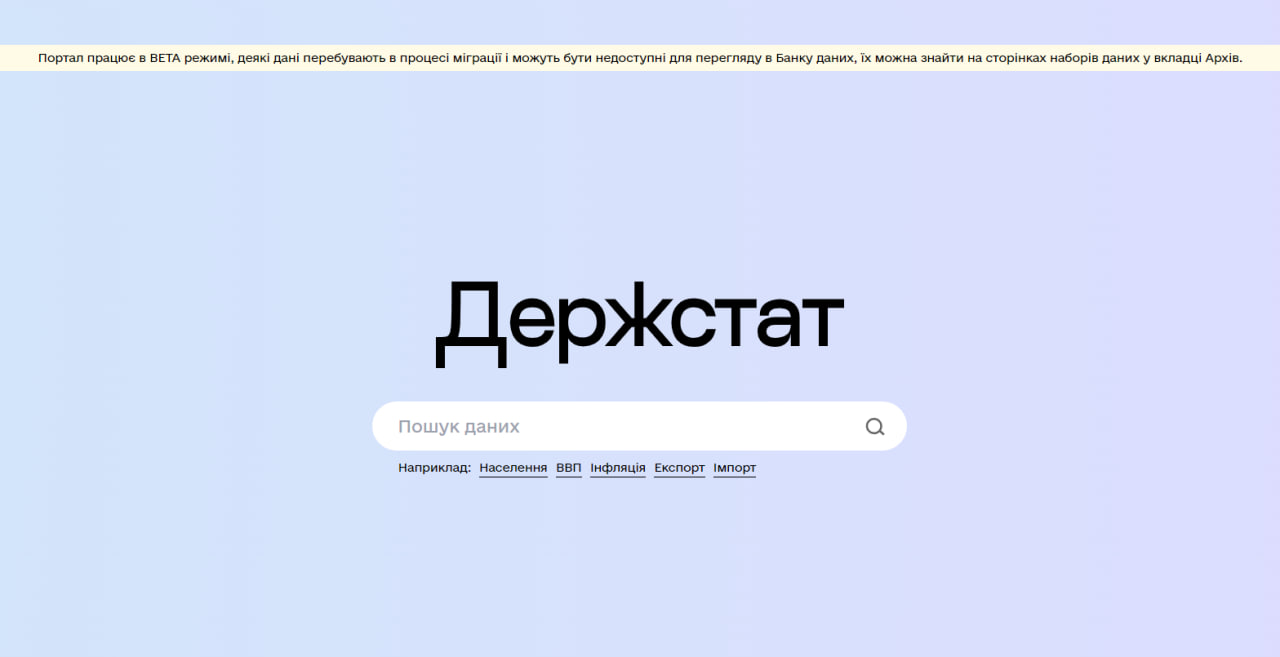Click the Наприклад: label text
The image size is (1280, 657).
[434, 468]
